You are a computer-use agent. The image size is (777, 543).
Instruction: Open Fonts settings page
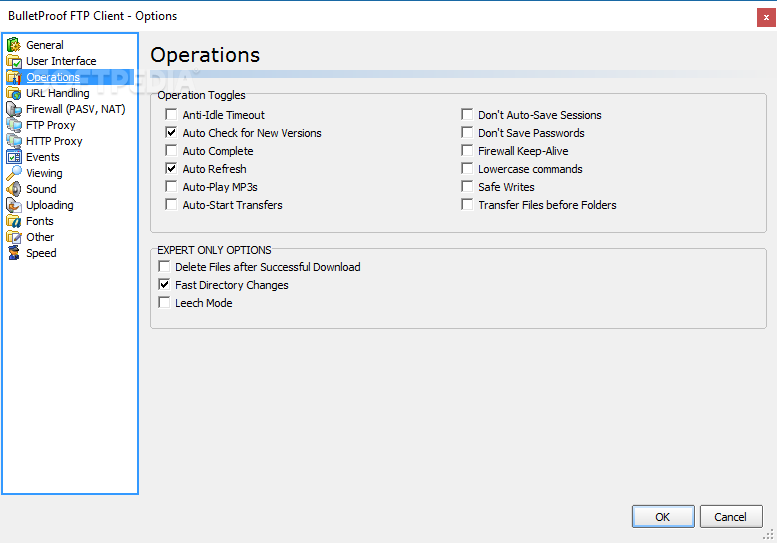pos(40,221)
